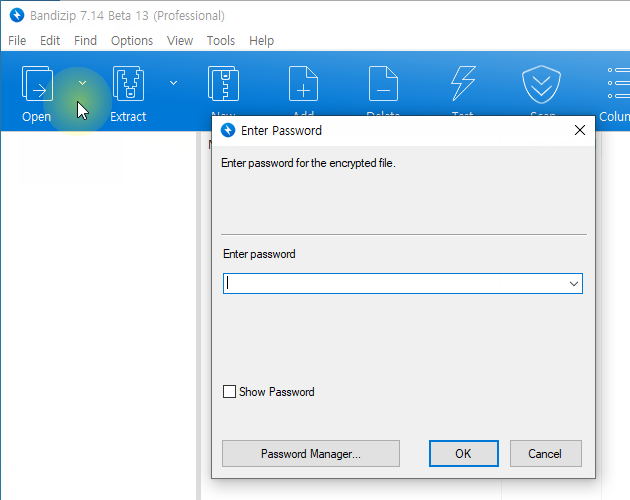Click the Extract toolbar icon
The image size is (630, 500).
click(128, 87)
